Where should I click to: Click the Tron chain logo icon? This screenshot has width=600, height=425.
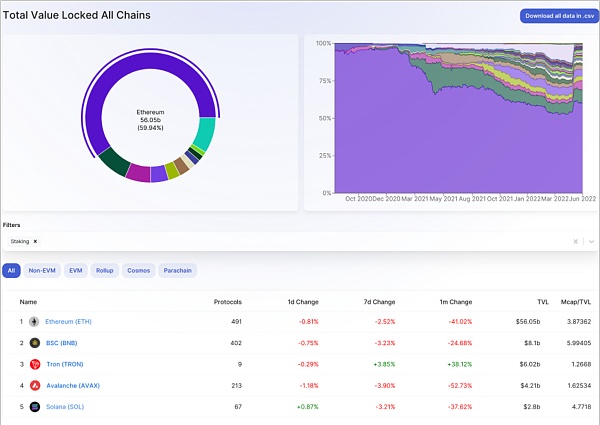tap(35, 364)
